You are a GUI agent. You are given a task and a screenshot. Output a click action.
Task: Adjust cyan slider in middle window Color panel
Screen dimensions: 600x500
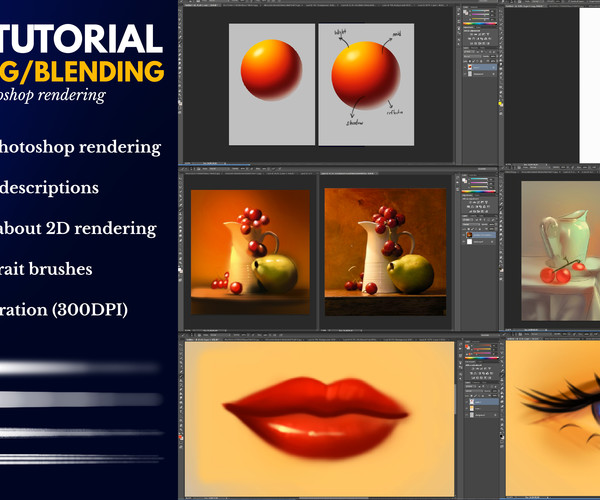tap(479, 179)
